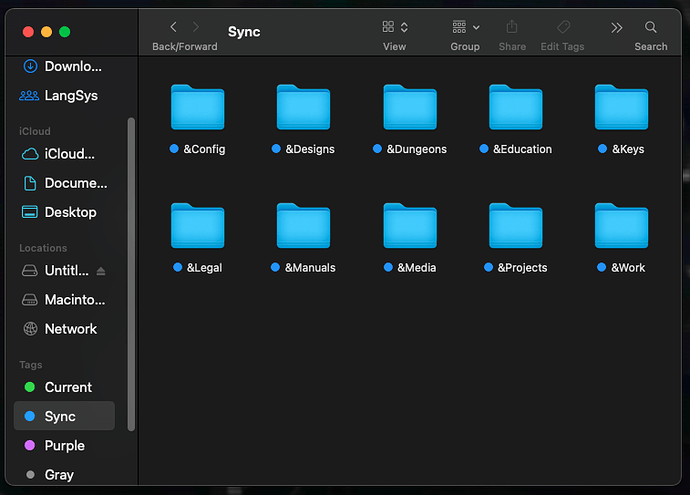690x495 pixels.
Task: Open the Group options dropdown
Action: click(466, 27)
